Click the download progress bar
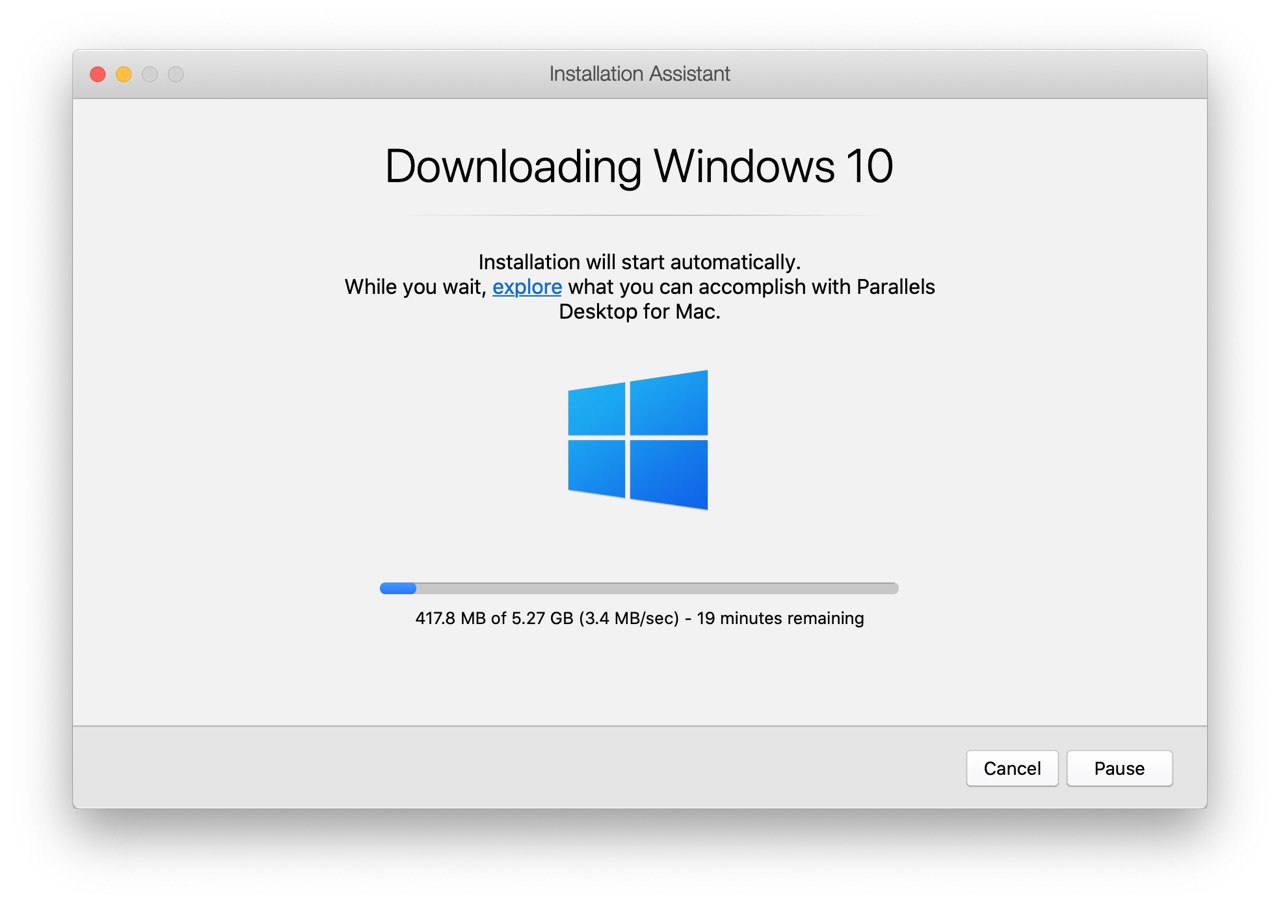 (639, 588)
